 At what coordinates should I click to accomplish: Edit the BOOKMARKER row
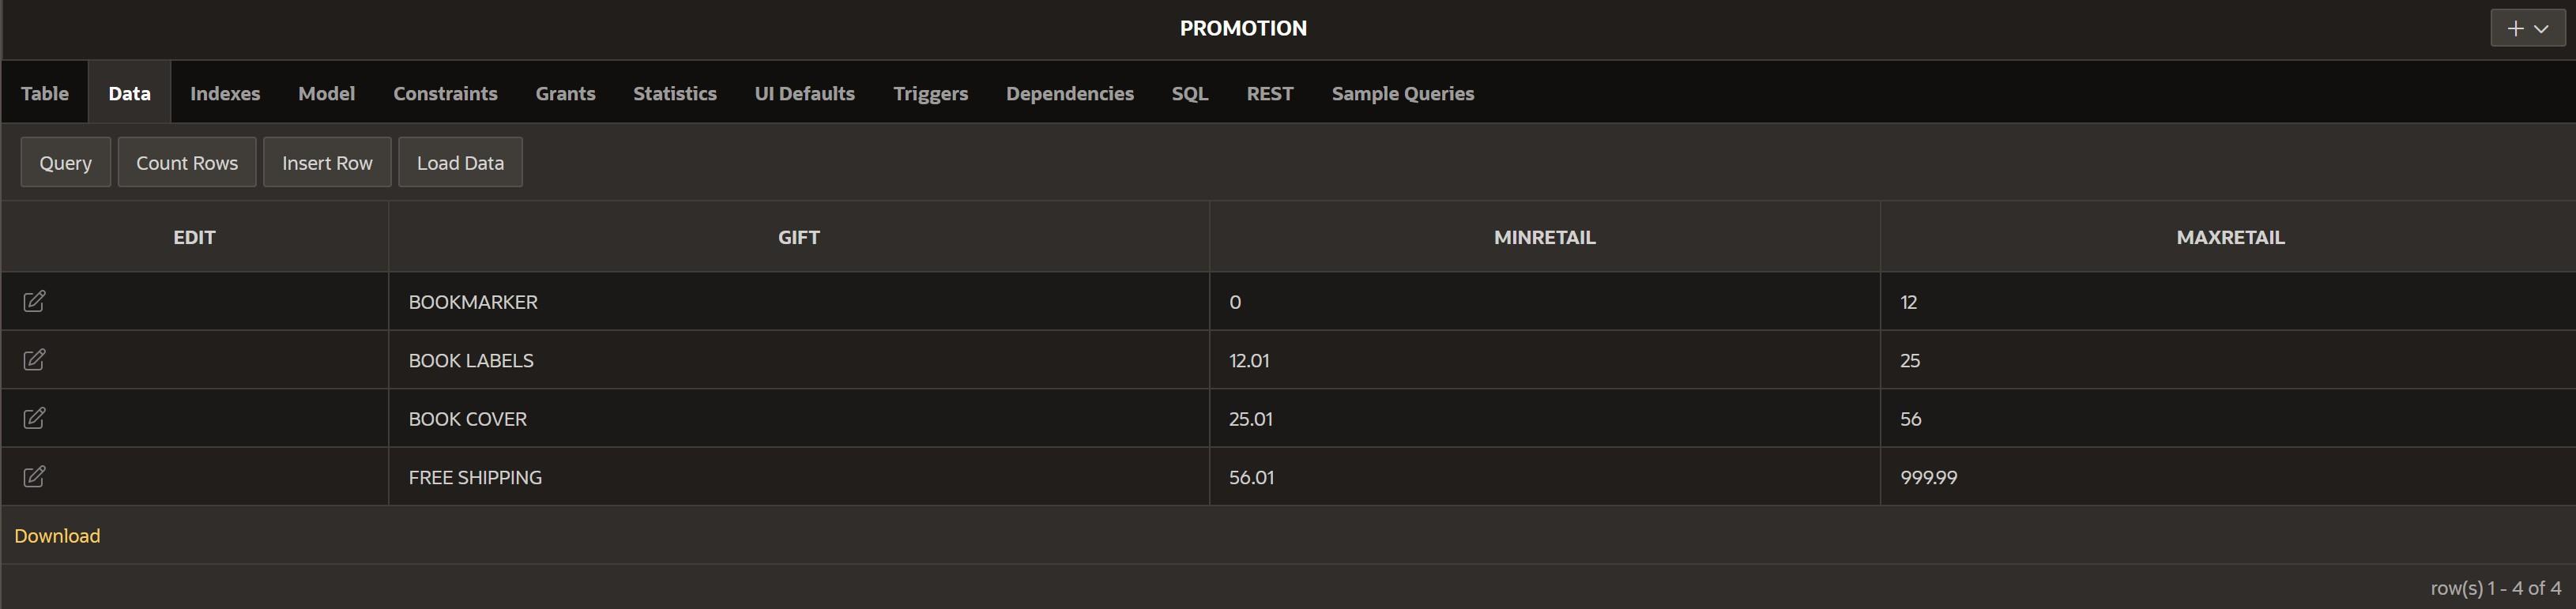click(x=34, y=301)
